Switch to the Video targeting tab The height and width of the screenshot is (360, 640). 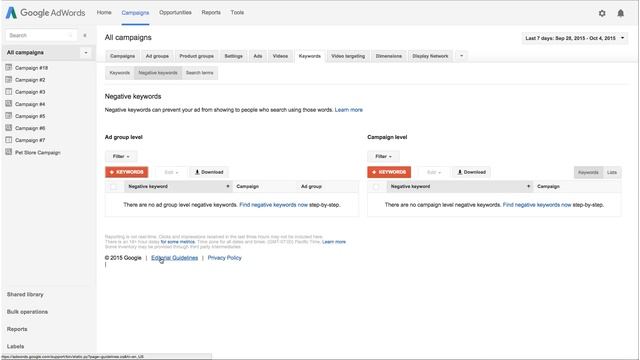pos(348,56)
